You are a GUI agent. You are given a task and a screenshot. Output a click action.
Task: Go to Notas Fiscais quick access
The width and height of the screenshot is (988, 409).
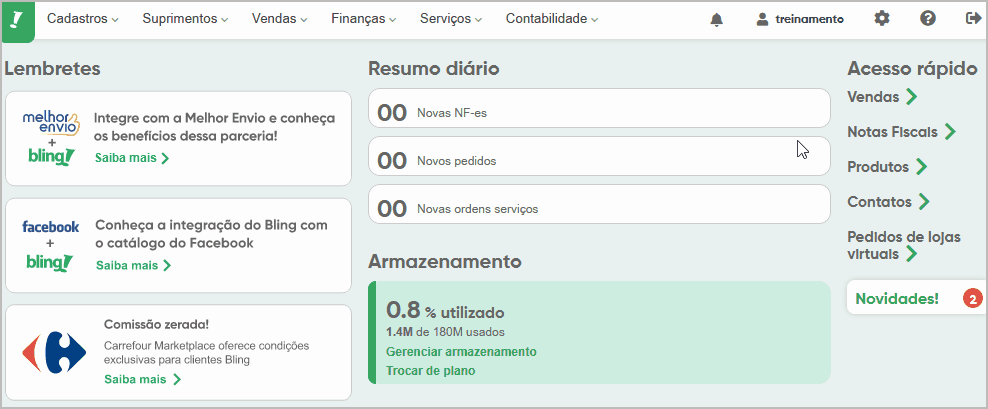click(893, 132)
